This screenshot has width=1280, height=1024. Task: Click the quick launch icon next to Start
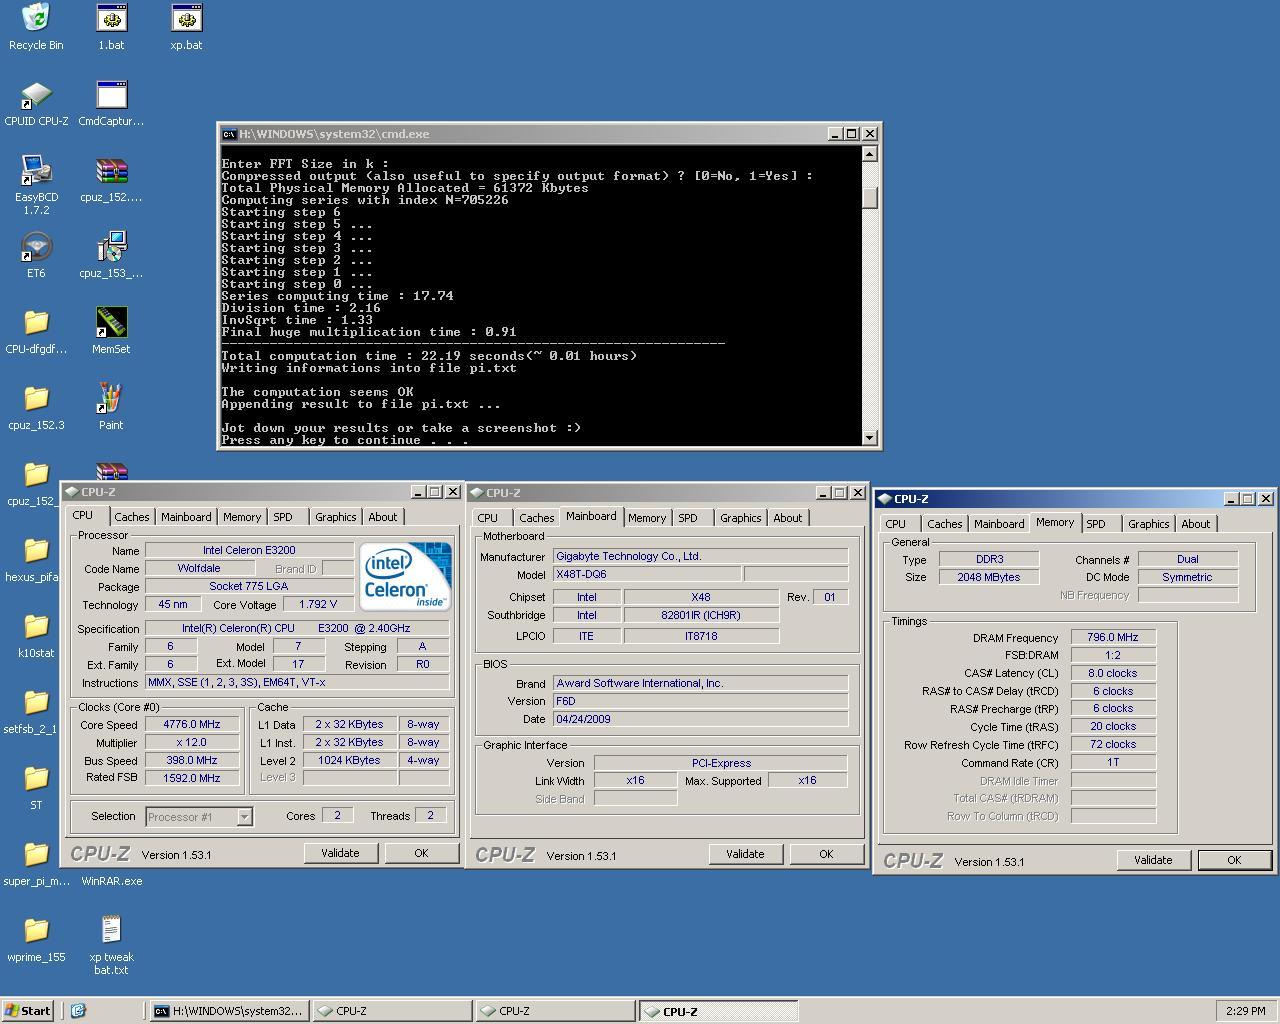78,1011
